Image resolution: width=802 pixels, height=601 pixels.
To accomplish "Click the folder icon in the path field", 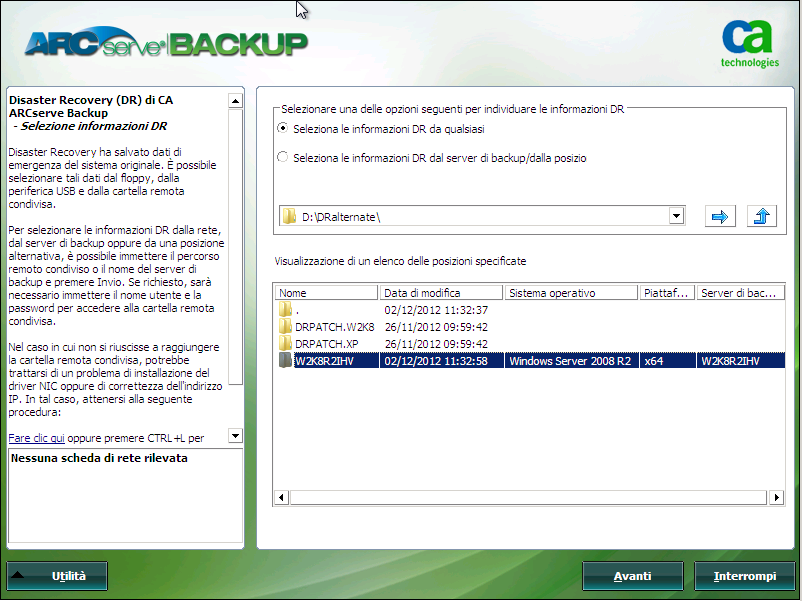I will pyautogui.click(x=289, y=216).
